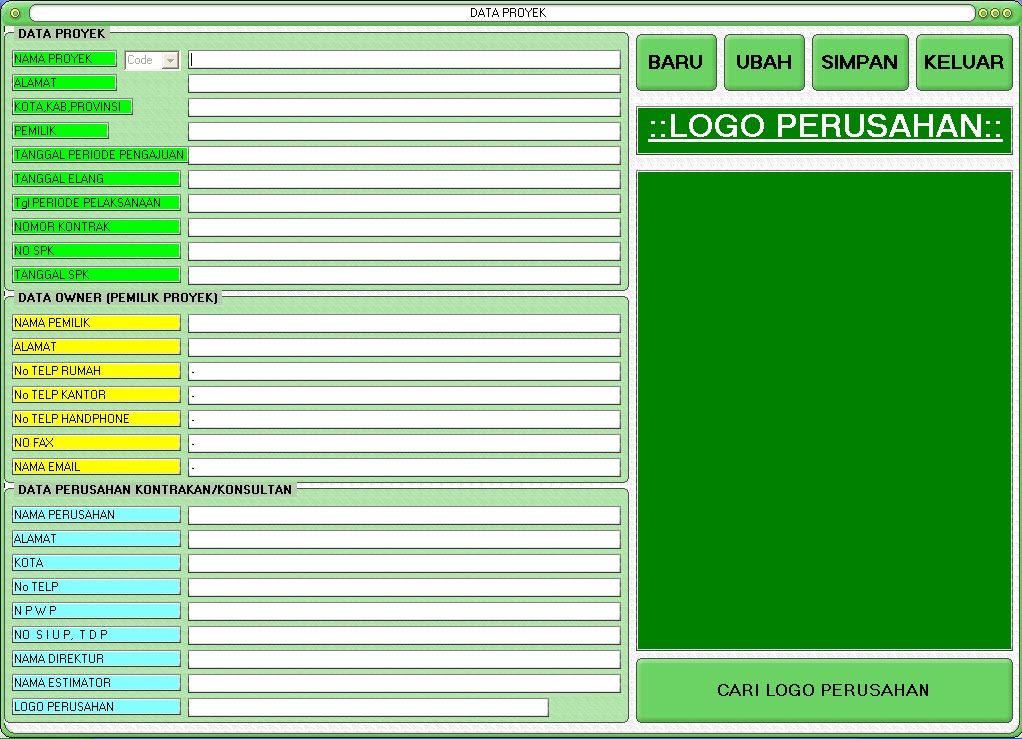The width and height of the screenshot is (1022, 739).
Task: Click the DATA PROYEK title bar
Action: [x=503, y=13]
